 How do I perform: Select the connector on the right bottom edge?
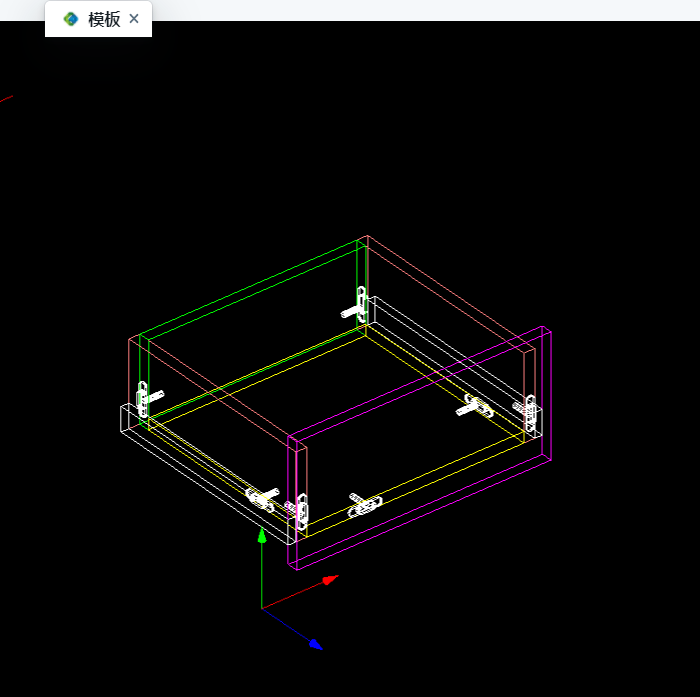point(476,406)
